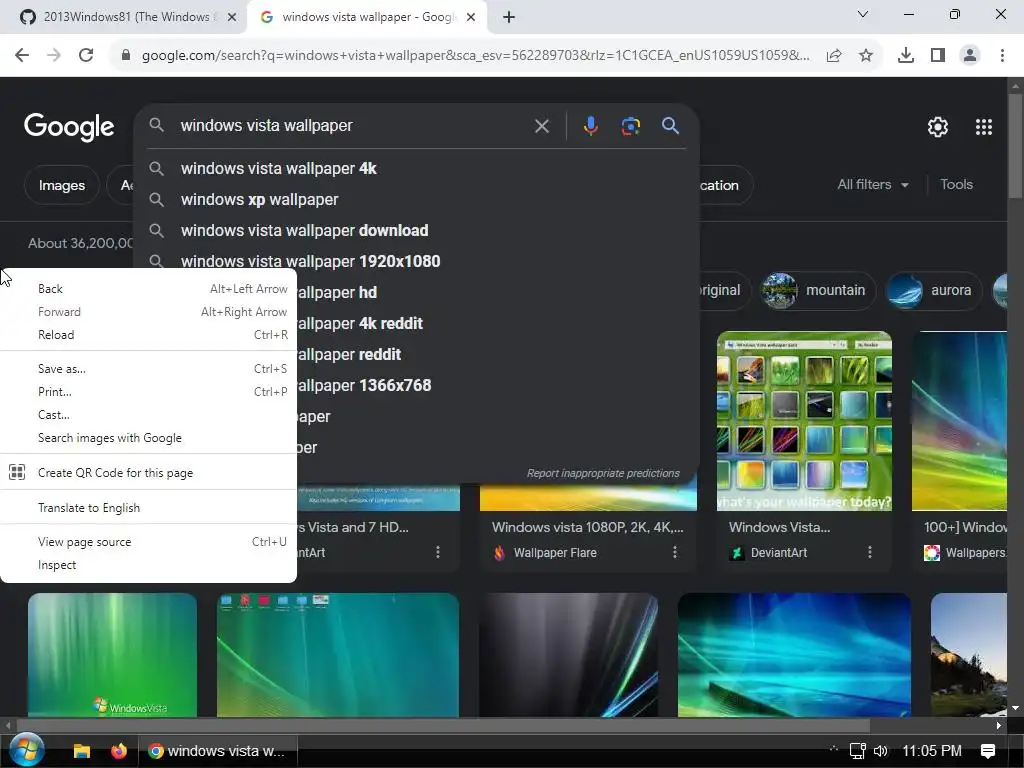Open the Google apps grid
The height and width of the screenshot is (768, 1024).
pos(984,127)
